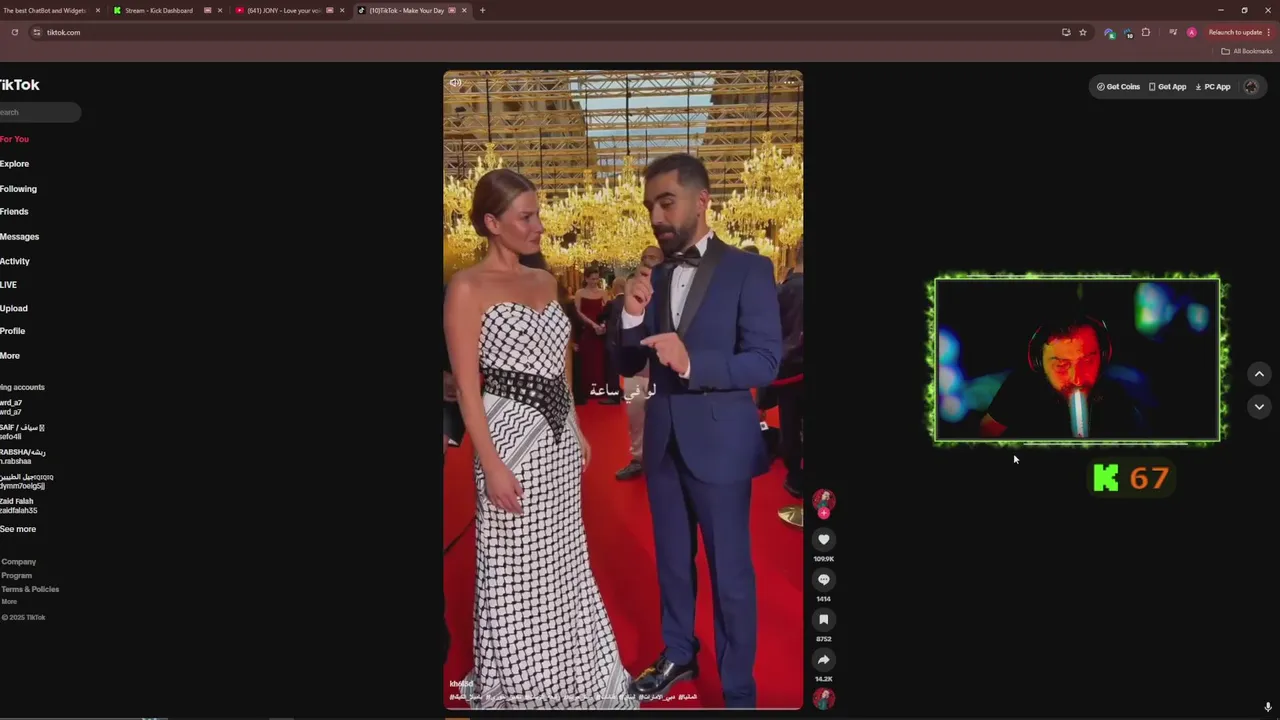Follow creator with pink plus badge

[x=823, y=514]
